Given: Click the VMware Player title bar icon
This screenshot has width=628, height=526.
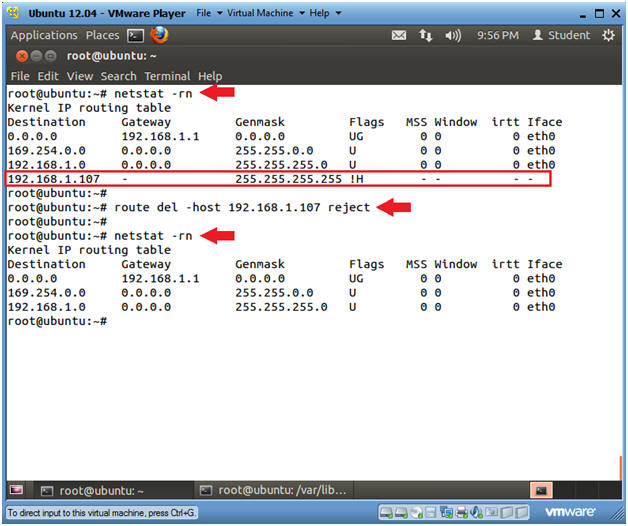Looking at the screenshot, I should (13, 13).
